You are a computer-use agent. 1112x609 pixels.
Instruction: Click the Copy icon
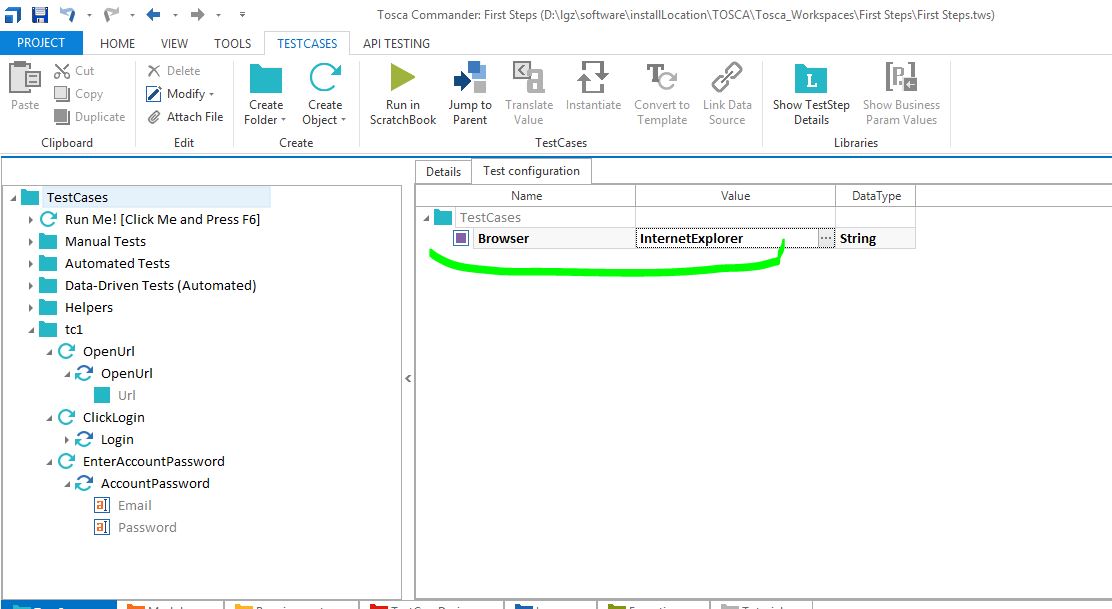(x=62, y=94)
